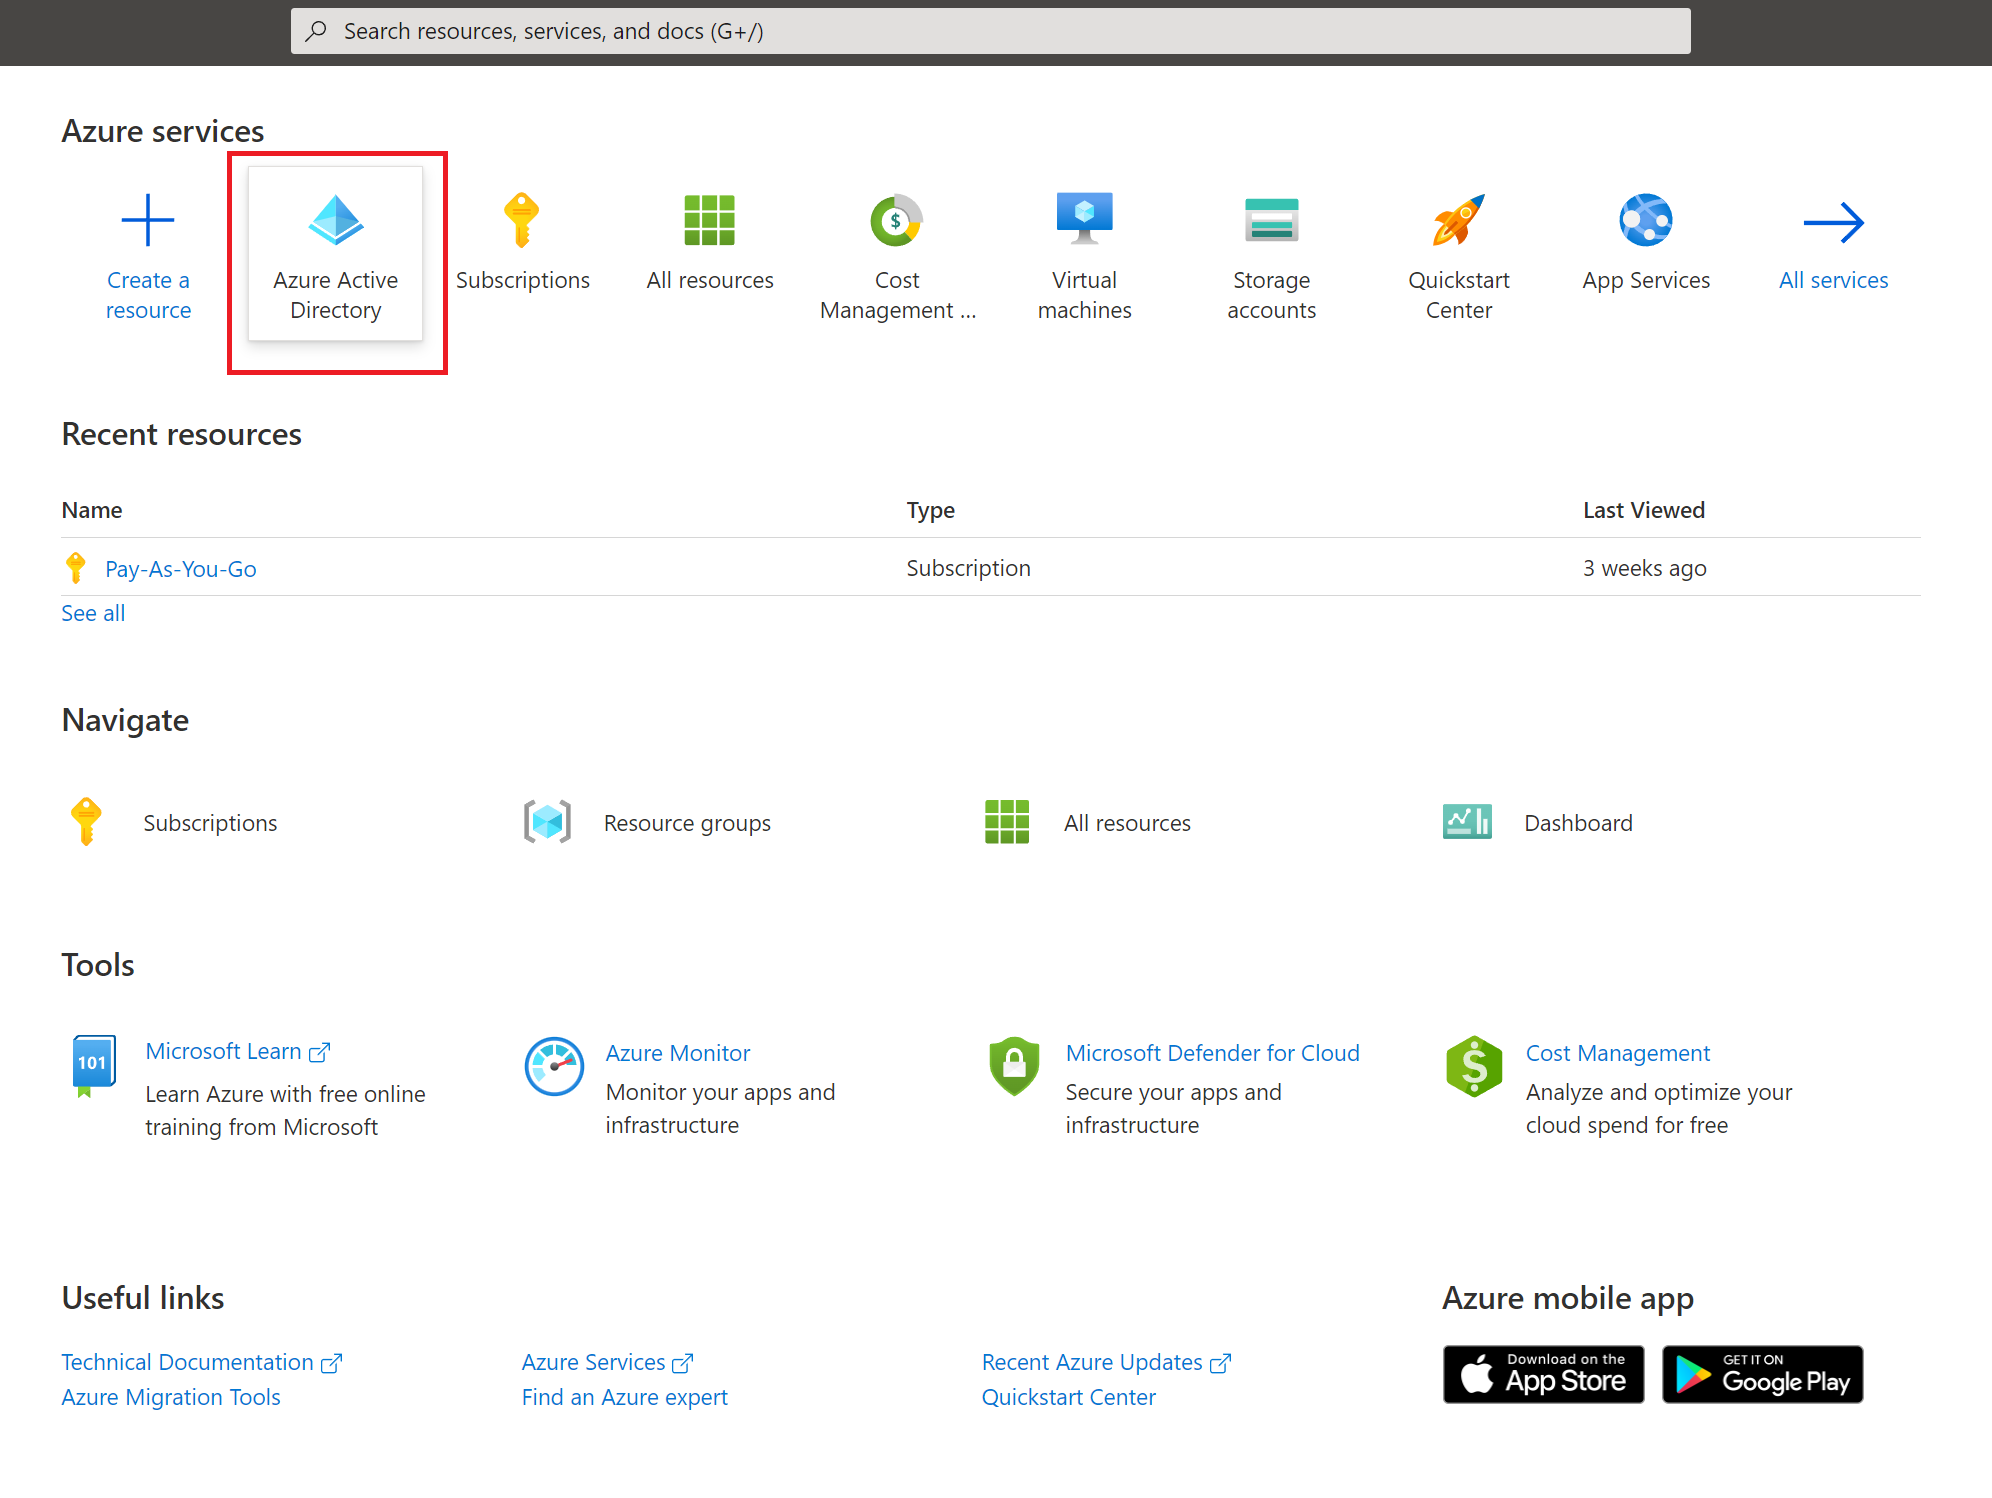Click All resources grid icon under Navigate
This screenshot has width=1992, height=1498.
1007,822
